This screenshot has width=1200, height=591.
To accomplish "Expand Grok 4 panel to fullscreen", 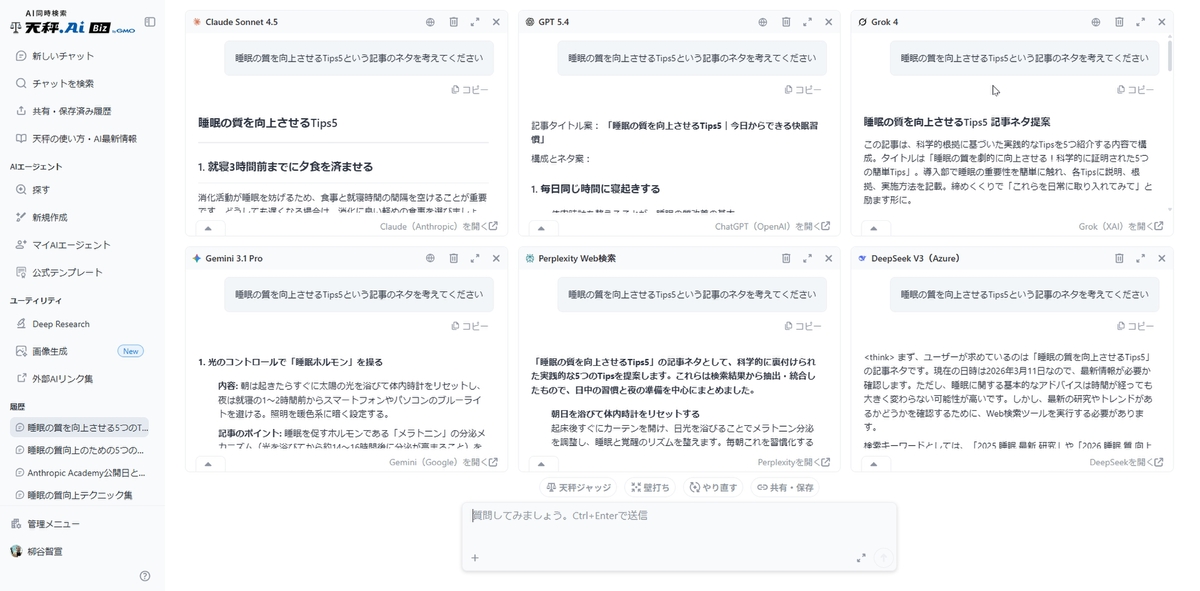I will pos(1141,22).
